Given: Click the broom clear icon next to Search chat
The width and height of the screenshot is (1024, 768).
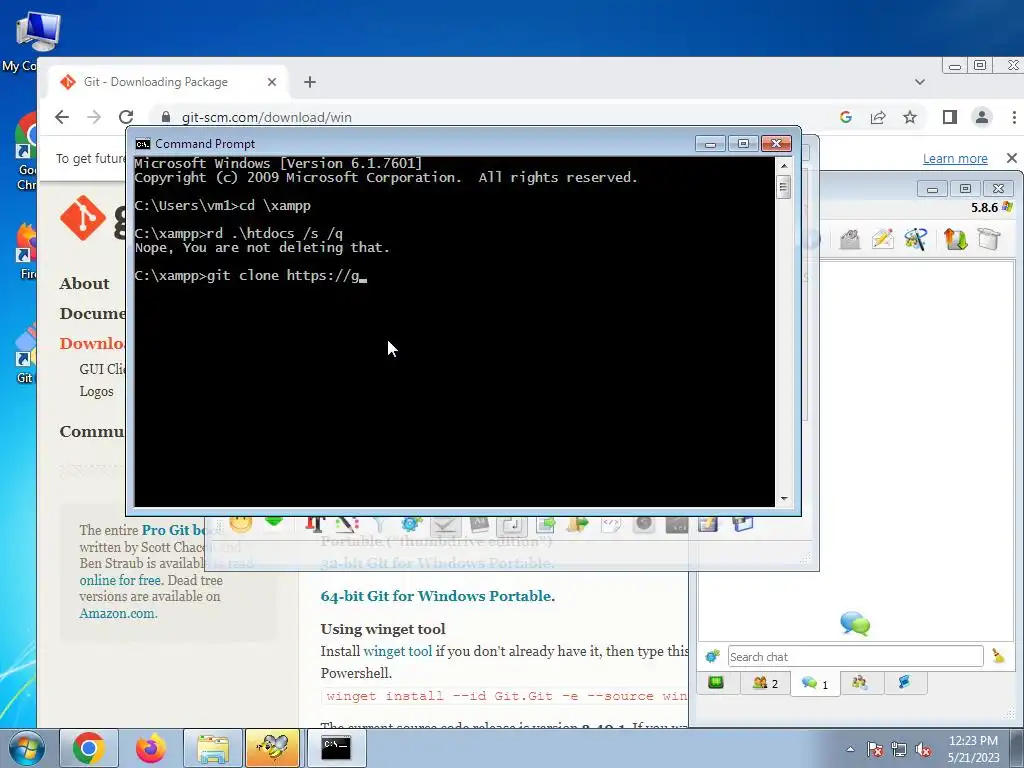Looking at the screenshot, I should 998,656.
